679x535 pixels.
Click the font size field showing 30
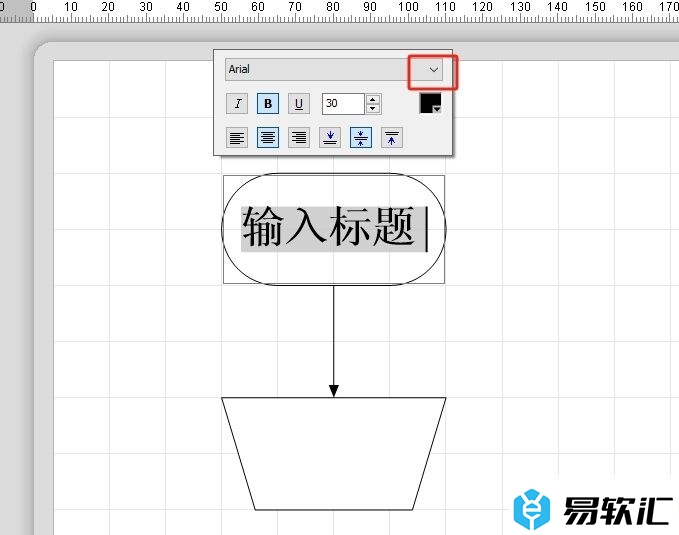click(343, 104)
